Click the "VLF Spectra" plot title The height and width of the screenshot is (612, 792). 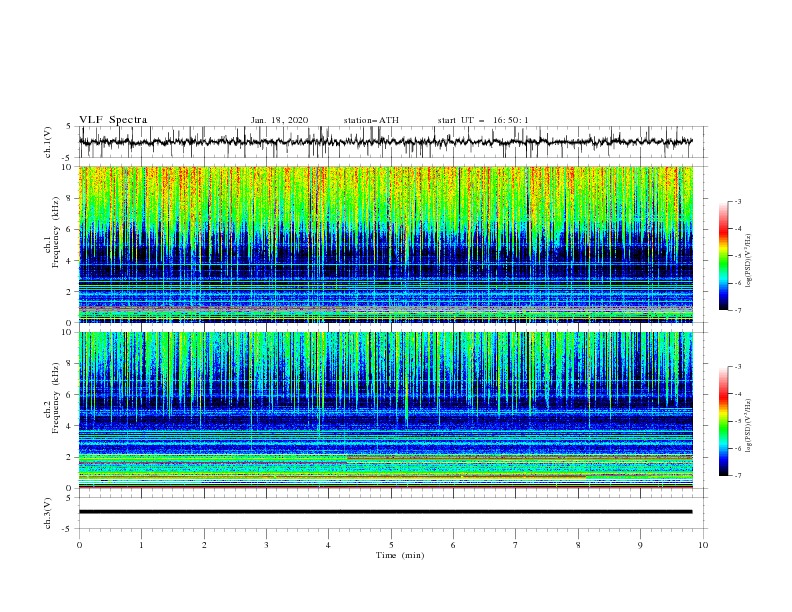click(113, 120)
